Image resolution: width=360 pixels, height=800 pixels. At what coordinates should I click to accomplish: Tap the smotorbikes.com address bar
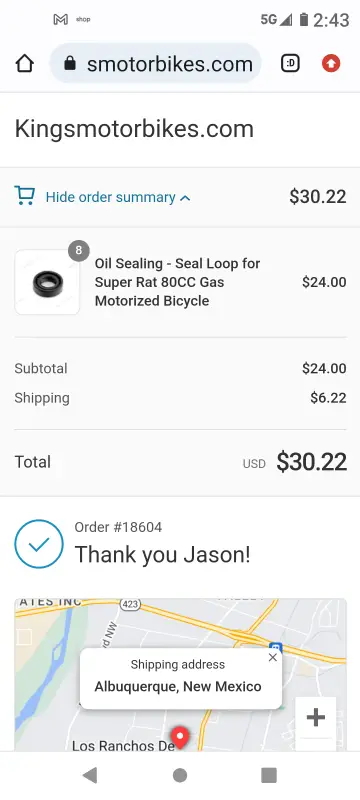click(156, 64)
